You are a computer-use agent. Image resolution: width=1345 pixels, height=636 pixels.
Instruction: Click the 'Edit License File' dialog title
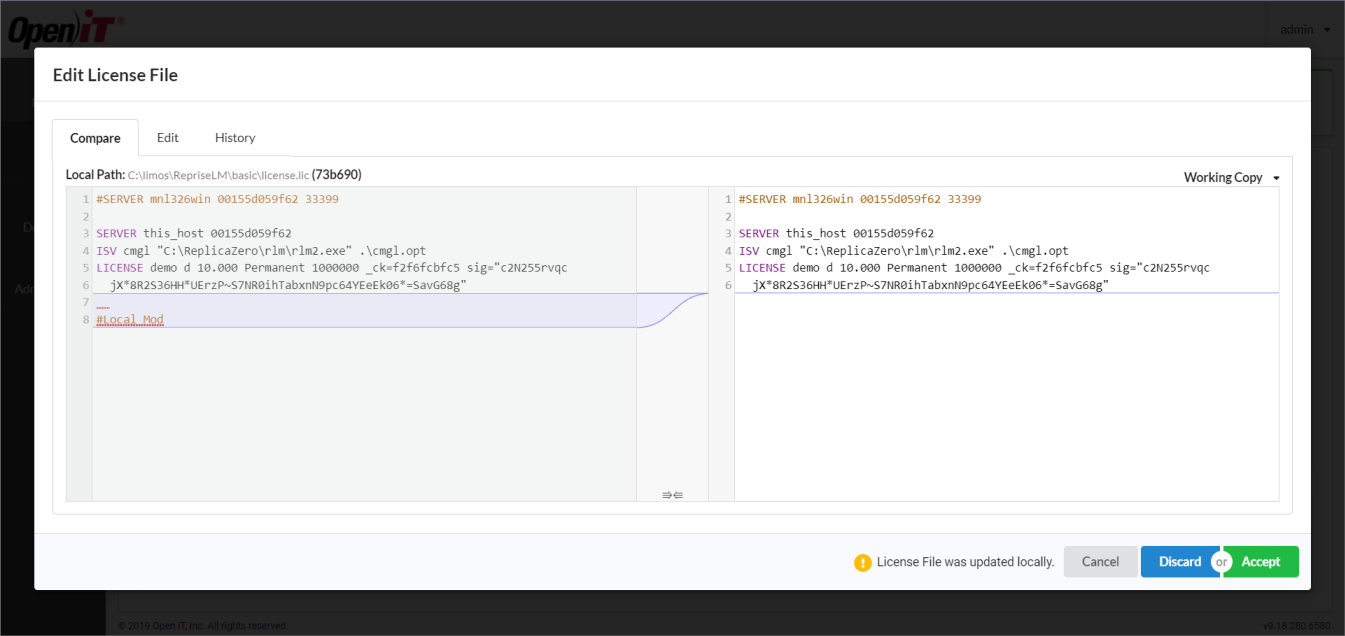(115, 75)
